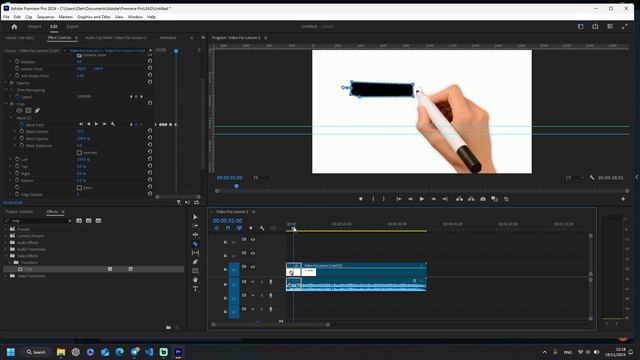640x360 pixels.
Task: Open the Program Monitor zoom level dropdown
Action: (x=264, y=178)
